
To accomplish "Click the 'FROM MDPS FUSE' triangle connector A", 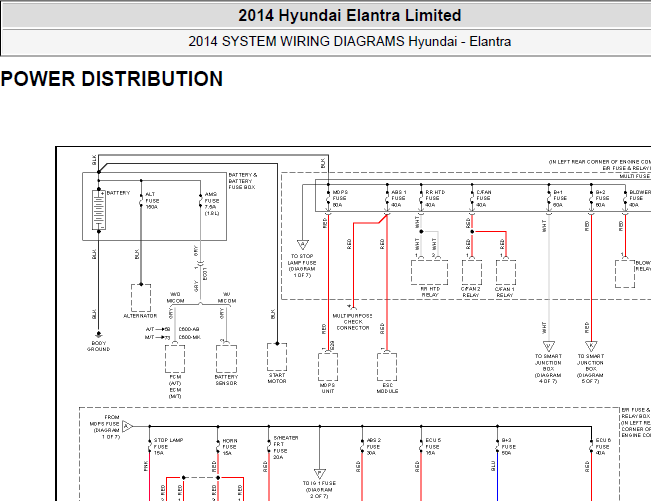I will [127, 426].
